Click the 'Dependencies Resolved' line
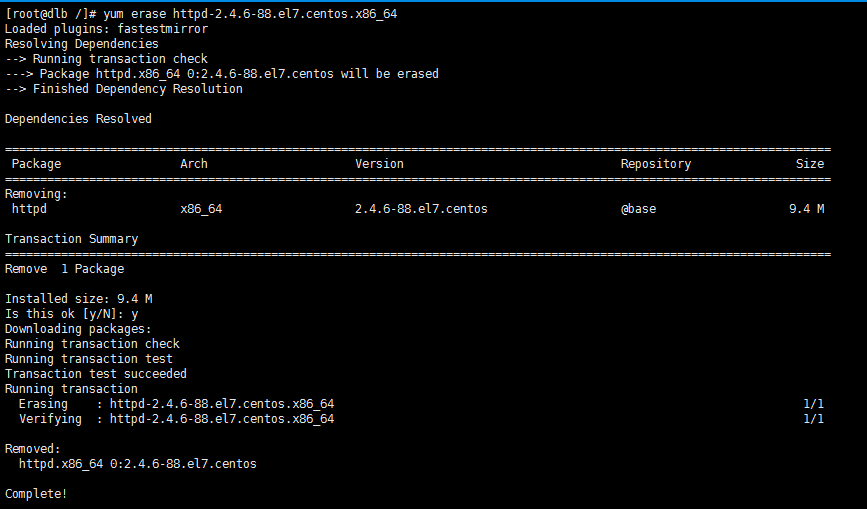Image resolution: width=867 pixels, height=509 pixels. click(78, 119)
